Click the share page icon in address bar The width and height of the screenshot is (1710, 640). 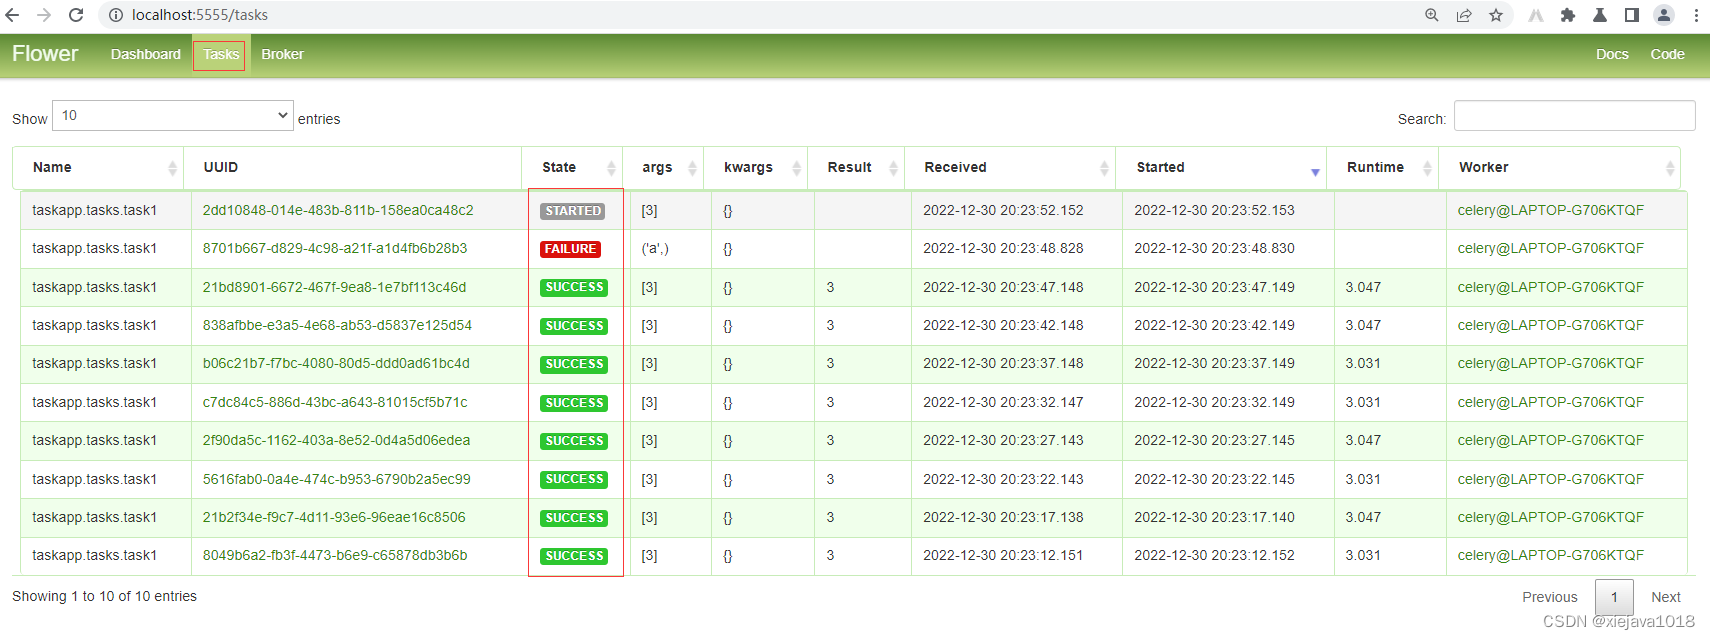pos(1464,15)
